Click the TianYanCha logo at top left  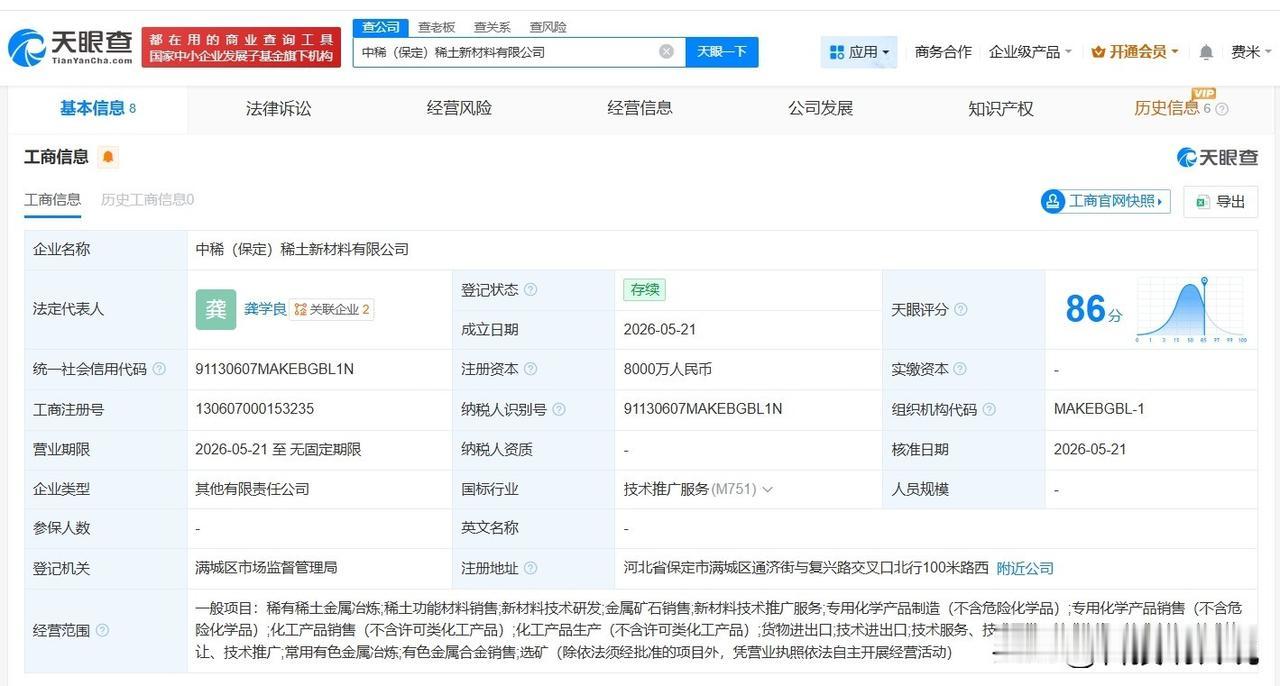(x=71, y=47)
